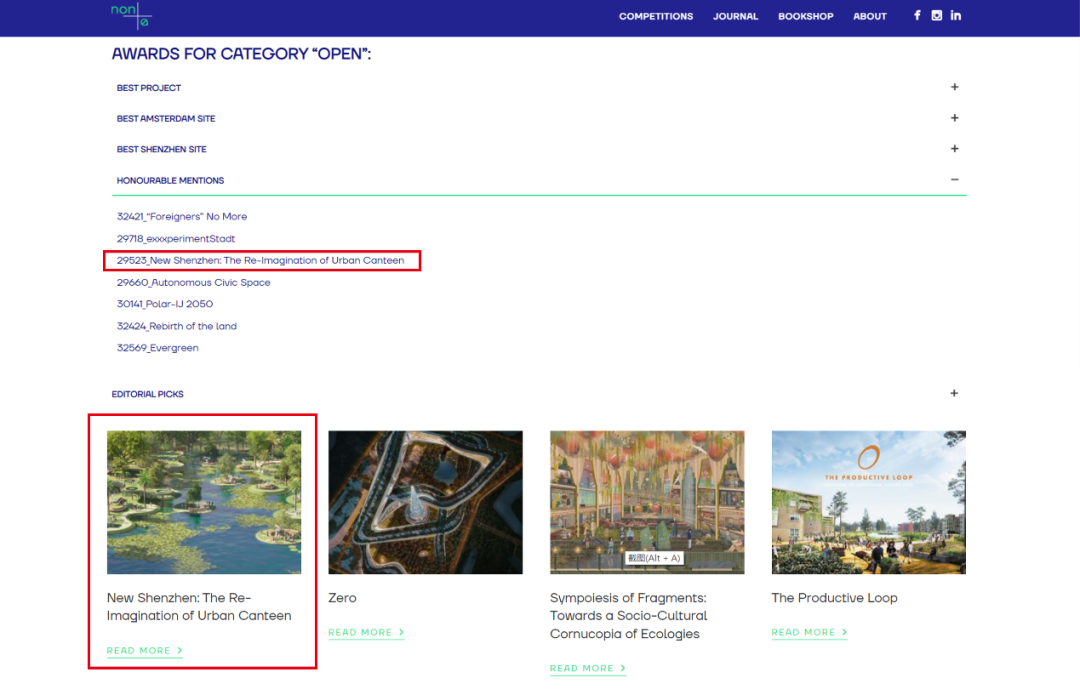Go to the Journal page
The height and width of the screenshot is (695, 1080).
tap(735, 16)
